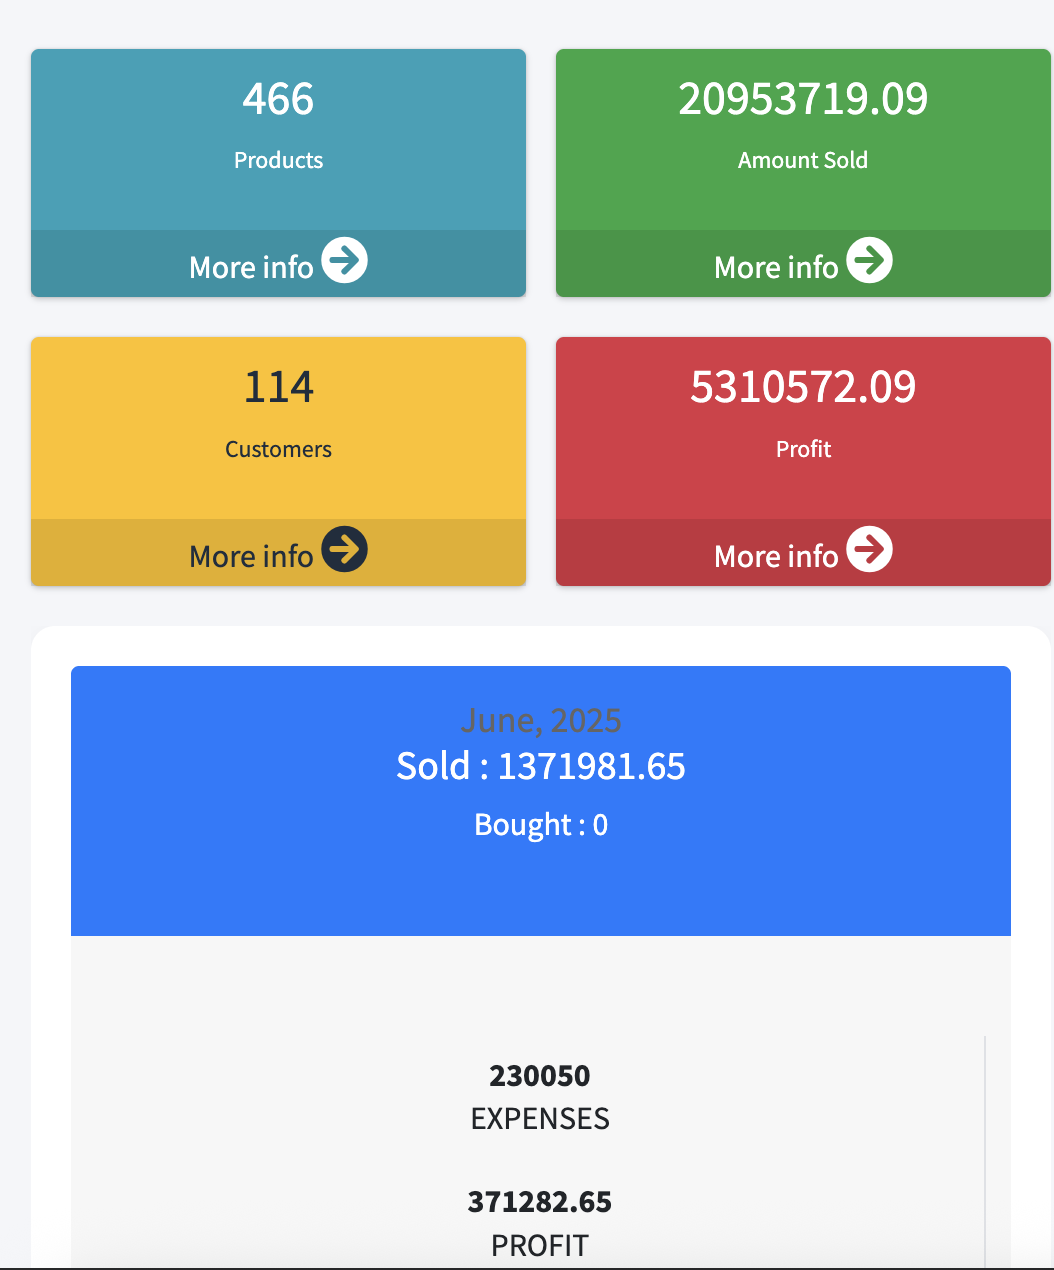Follow More info text under Customers
This screenshot has width=1054, height=1270.
click(252, 556)
